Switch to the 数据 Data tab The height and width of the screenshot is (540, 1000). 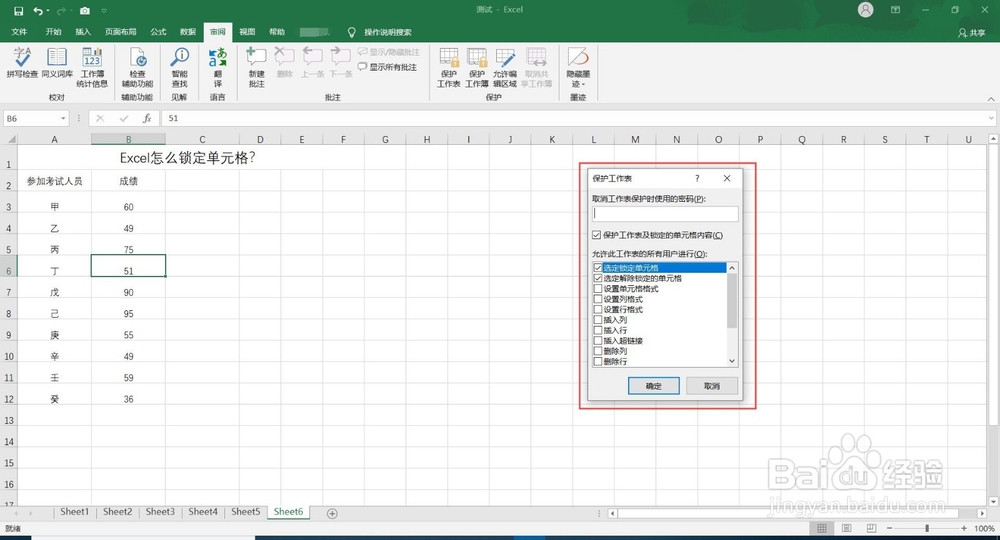[188, 32]
